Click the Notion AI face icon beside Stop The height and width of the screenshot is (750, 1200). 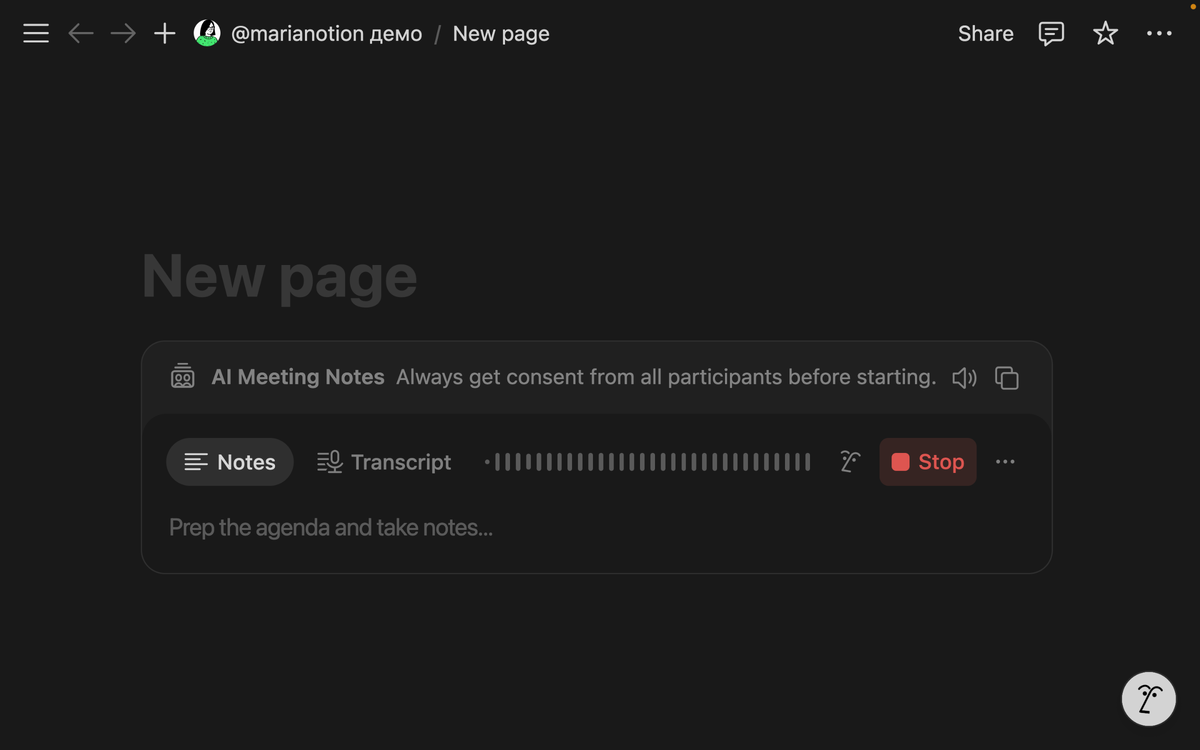click(x=850, y=462)
